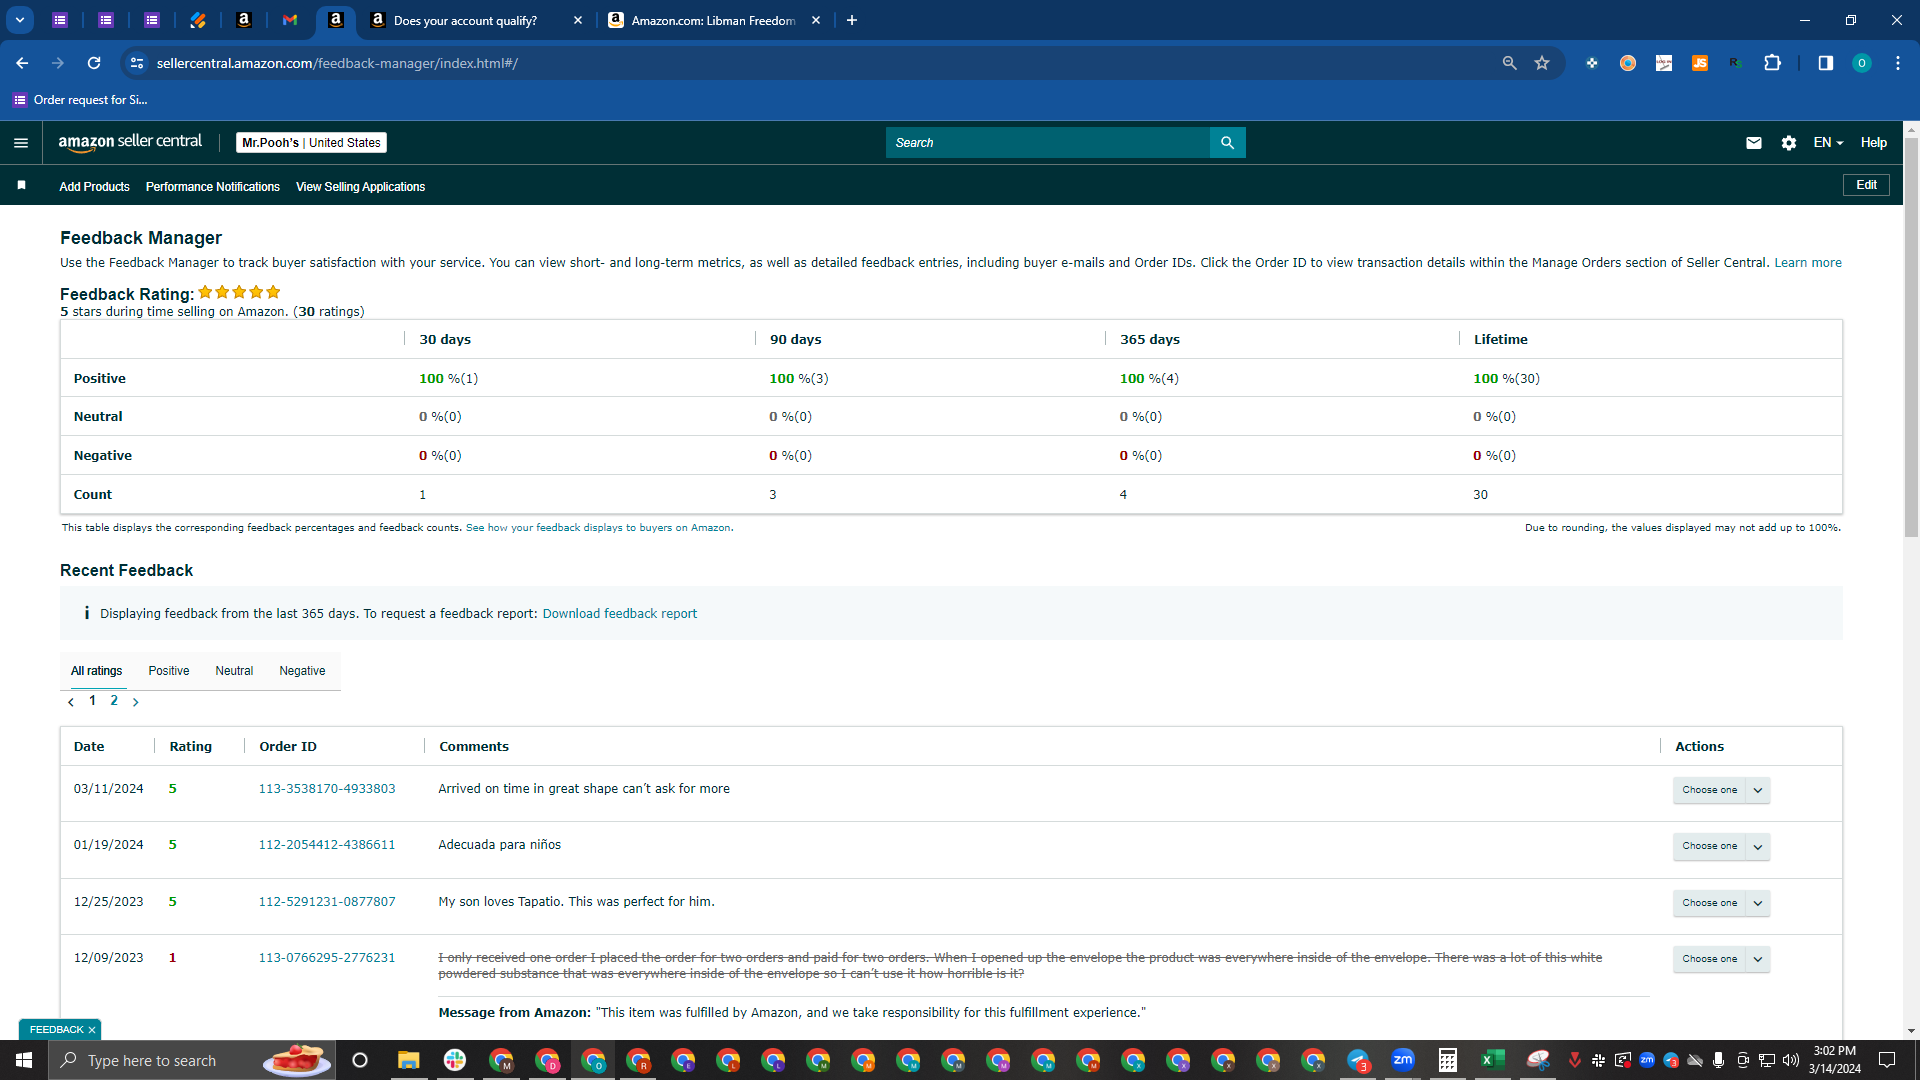Open Choose one dropdown for 12/25/2023 feedback
1920x1080 pixels.
pos(1721,903)
